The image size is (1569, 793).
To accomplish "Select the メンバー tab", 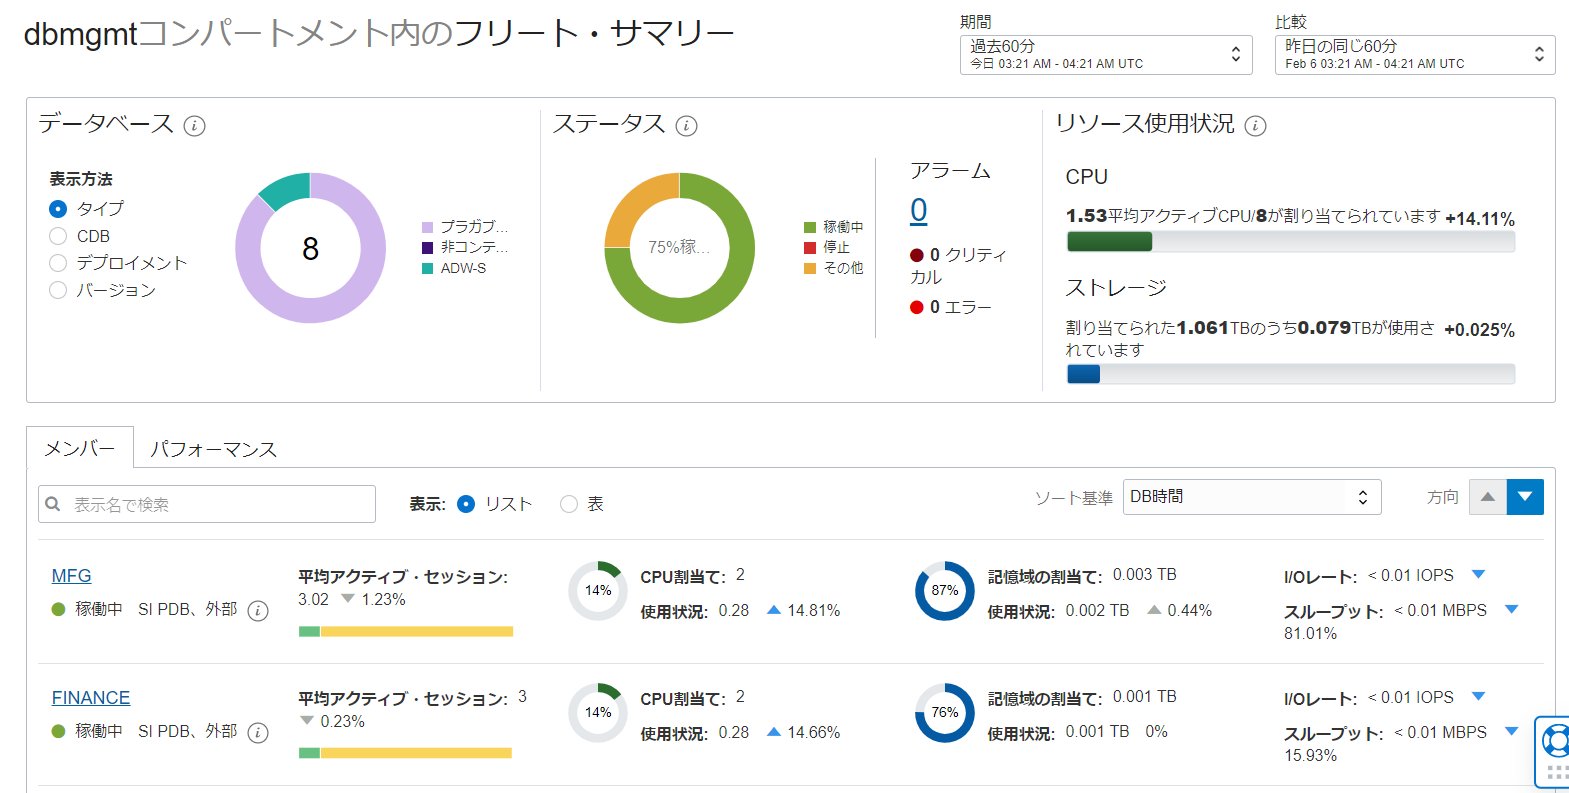I will click(x=80, y=449).
